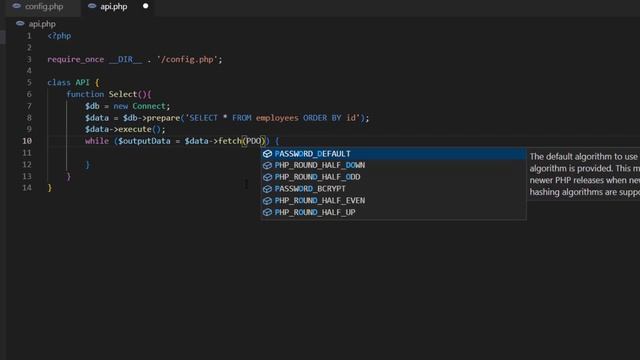
Task: Click constant icon beside PASSWORD_BCRYPT
Action: tap(267, 189)
